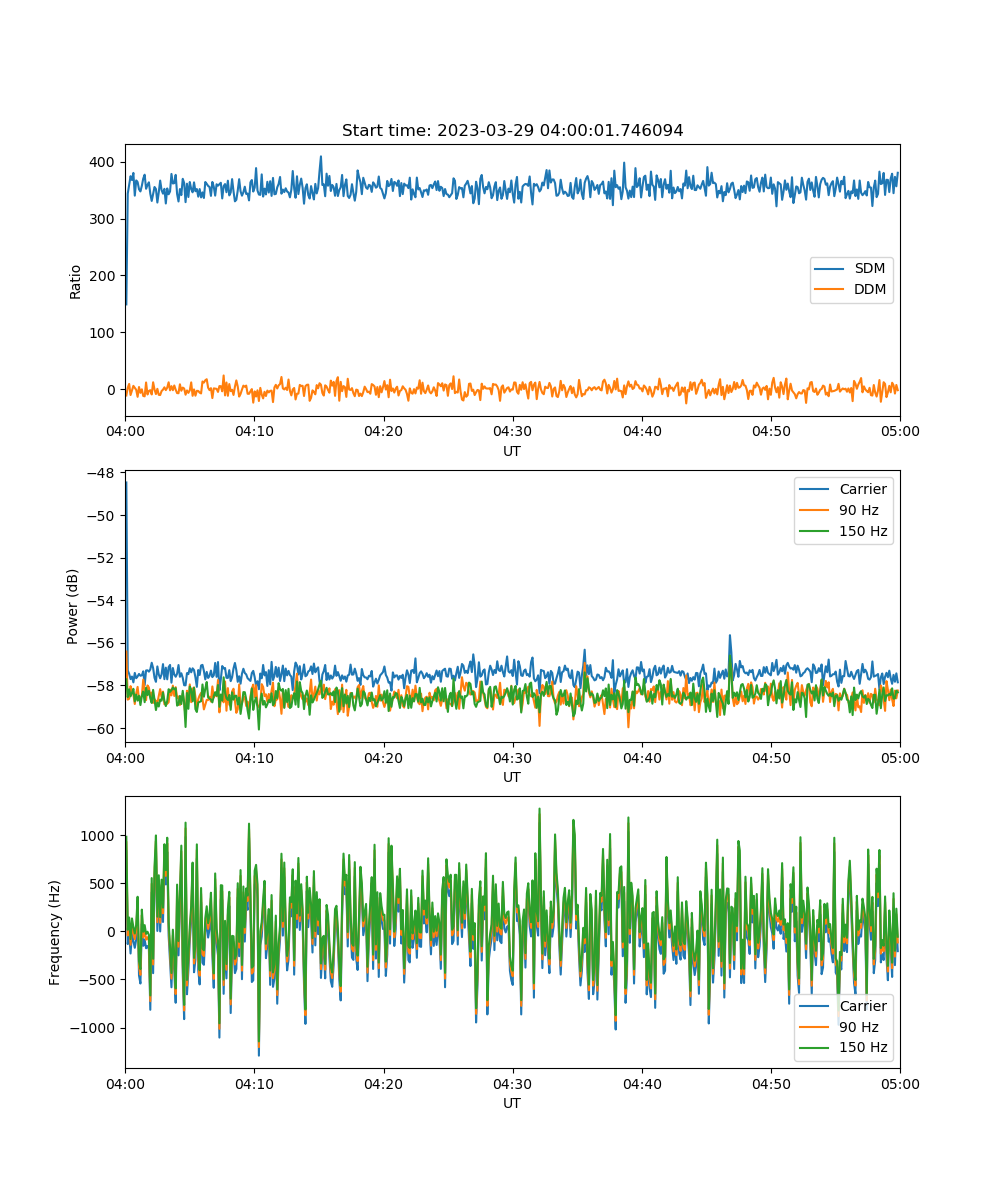1000x1200 pixels.
Task: Click the 400 tick on the Ratio axis
Action: 104,162
